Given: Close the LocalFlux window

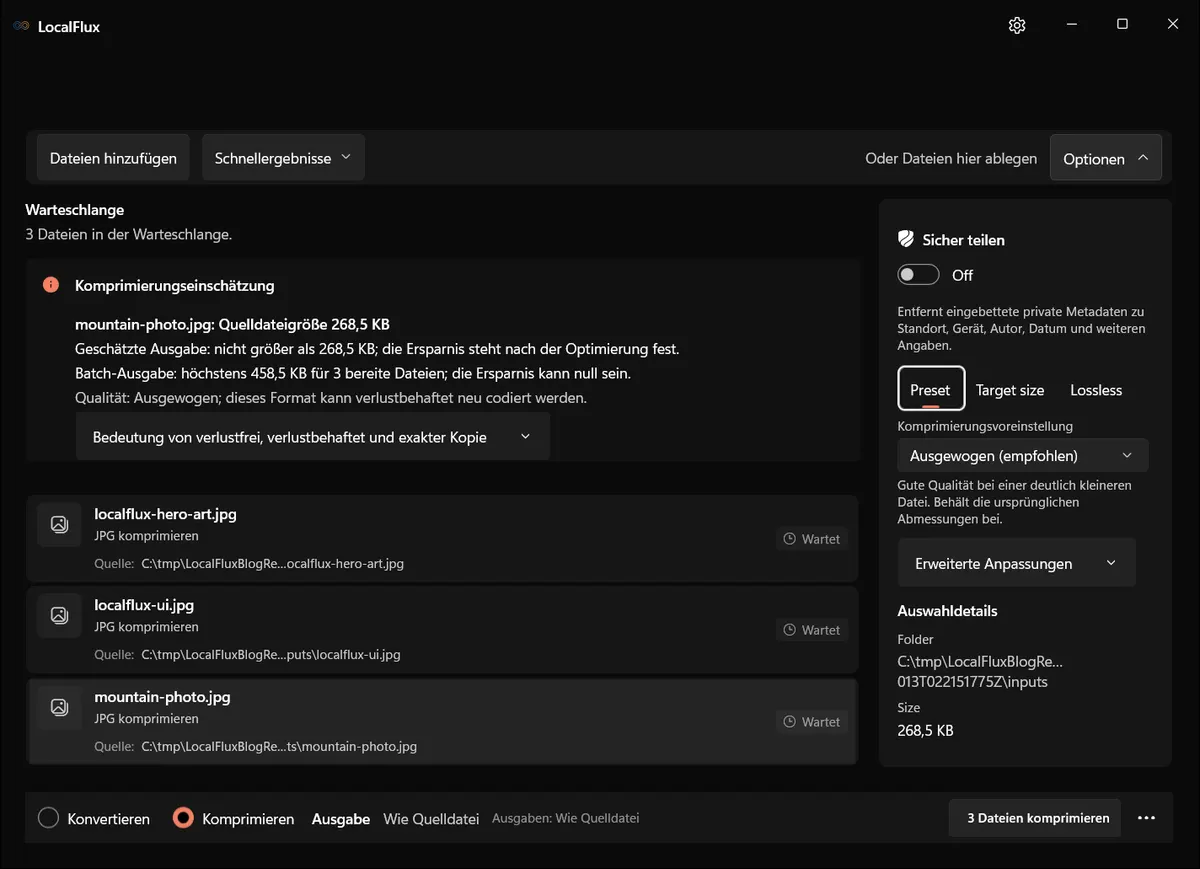Looking at the screenshot, I should point(1173,25).
